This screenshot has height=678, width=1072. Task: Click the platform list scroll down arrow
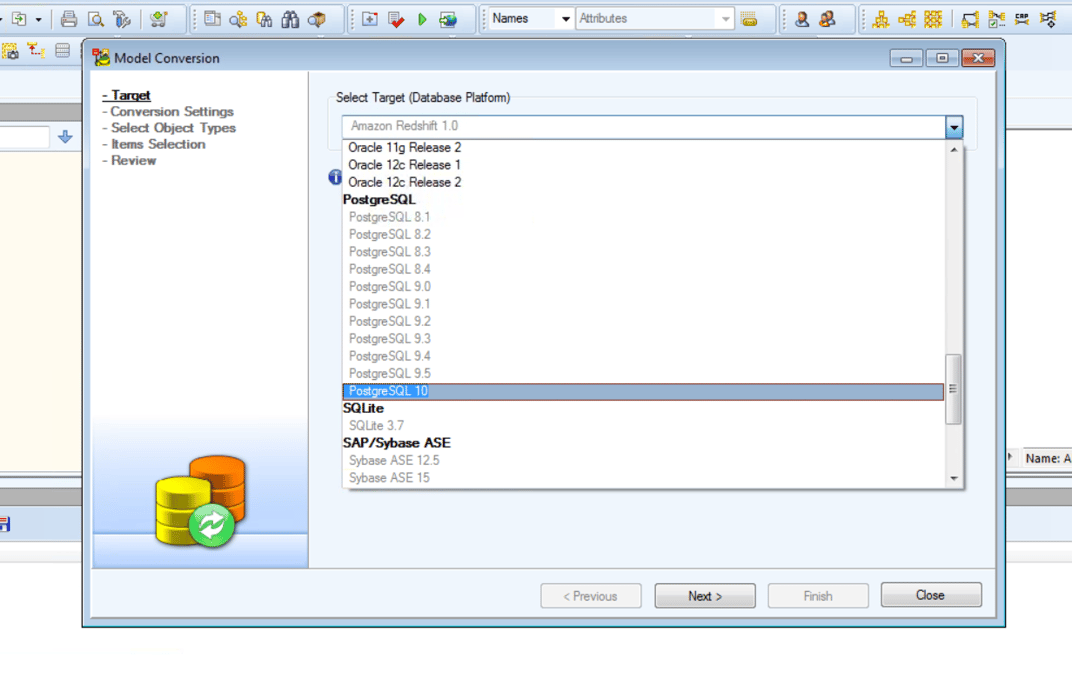[954, 478]
